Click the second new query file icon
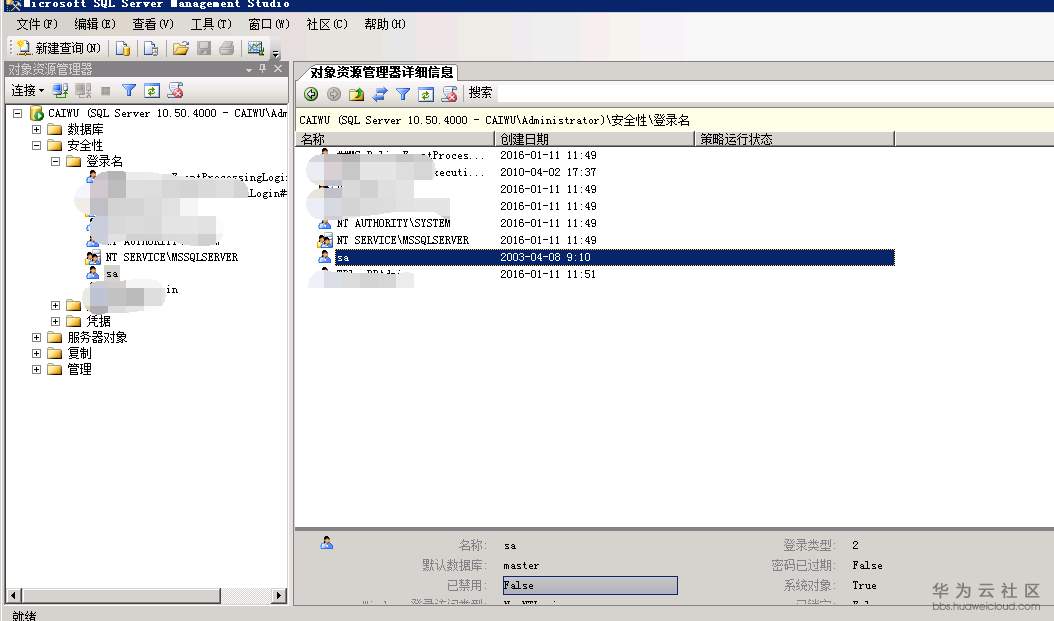 pyautogui.click(x=151, y=48)
